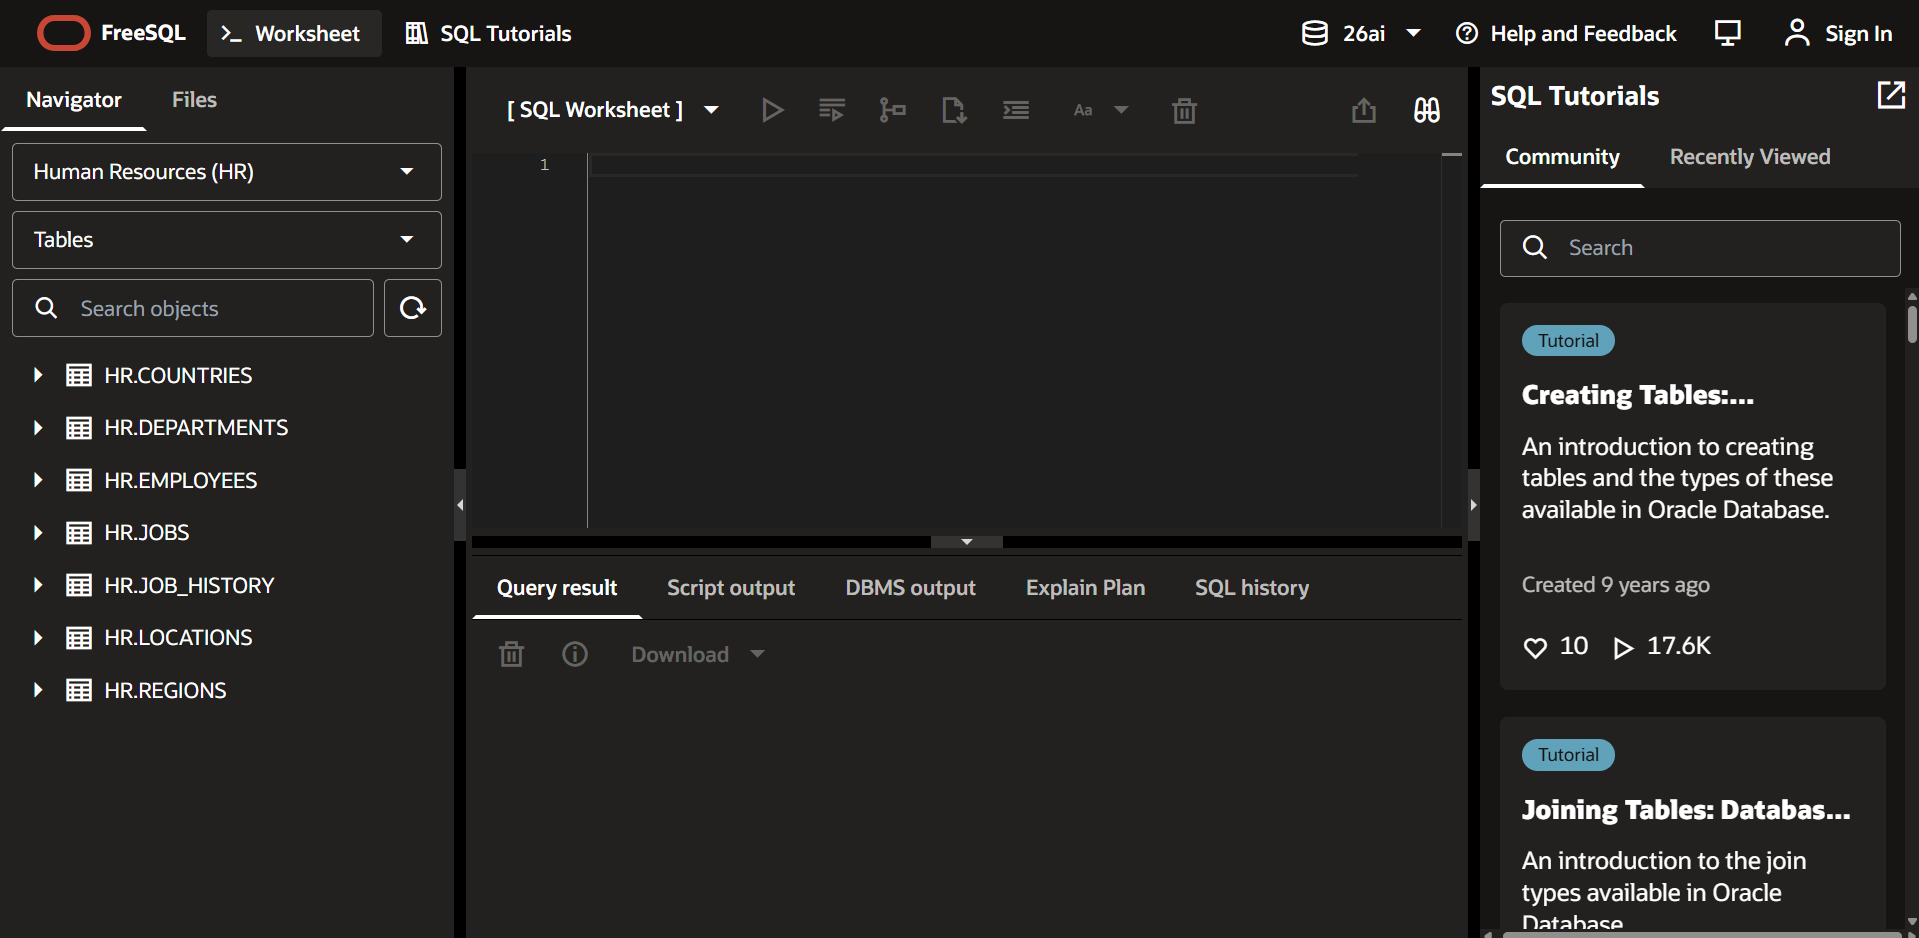Switch to the Script output tab
The image size is (1919, 938).
(731, 588)
